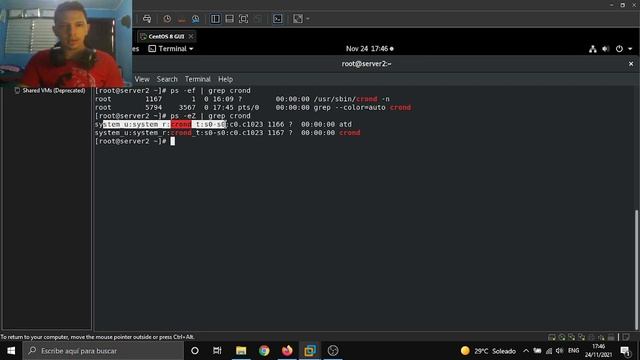
Task: Click the VMware hard disk status icon
Action: 552,337
